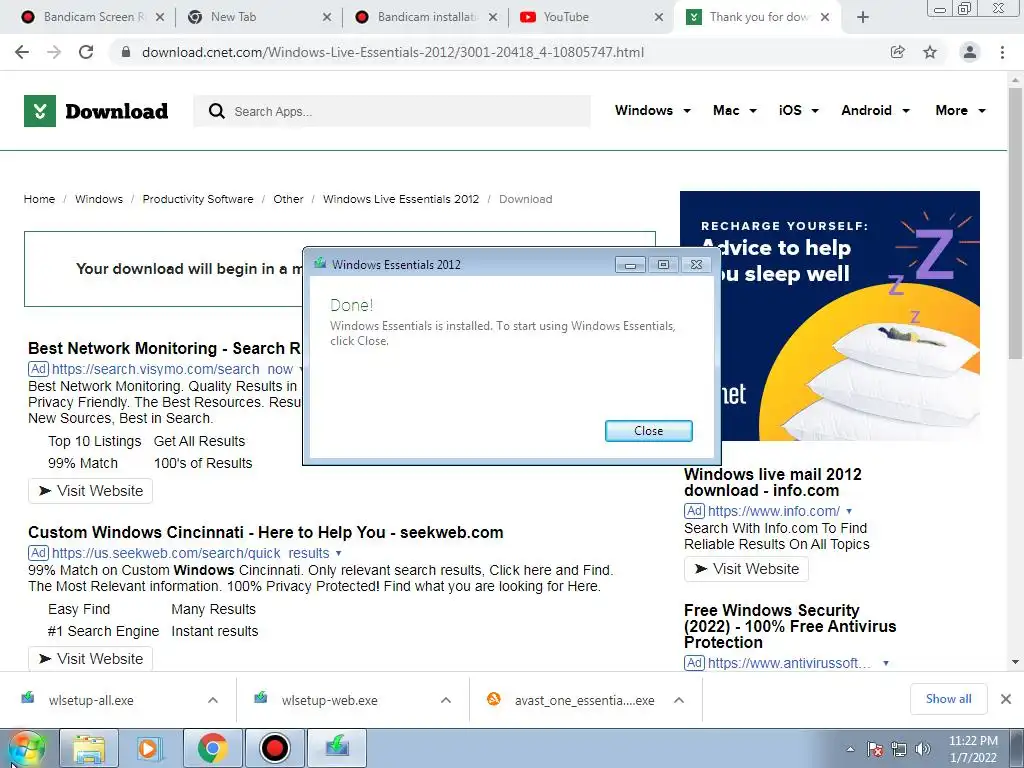Open the Other breadcrumb link
Image resolution: width=1024 pixels, height=768 pixels.
288,199
